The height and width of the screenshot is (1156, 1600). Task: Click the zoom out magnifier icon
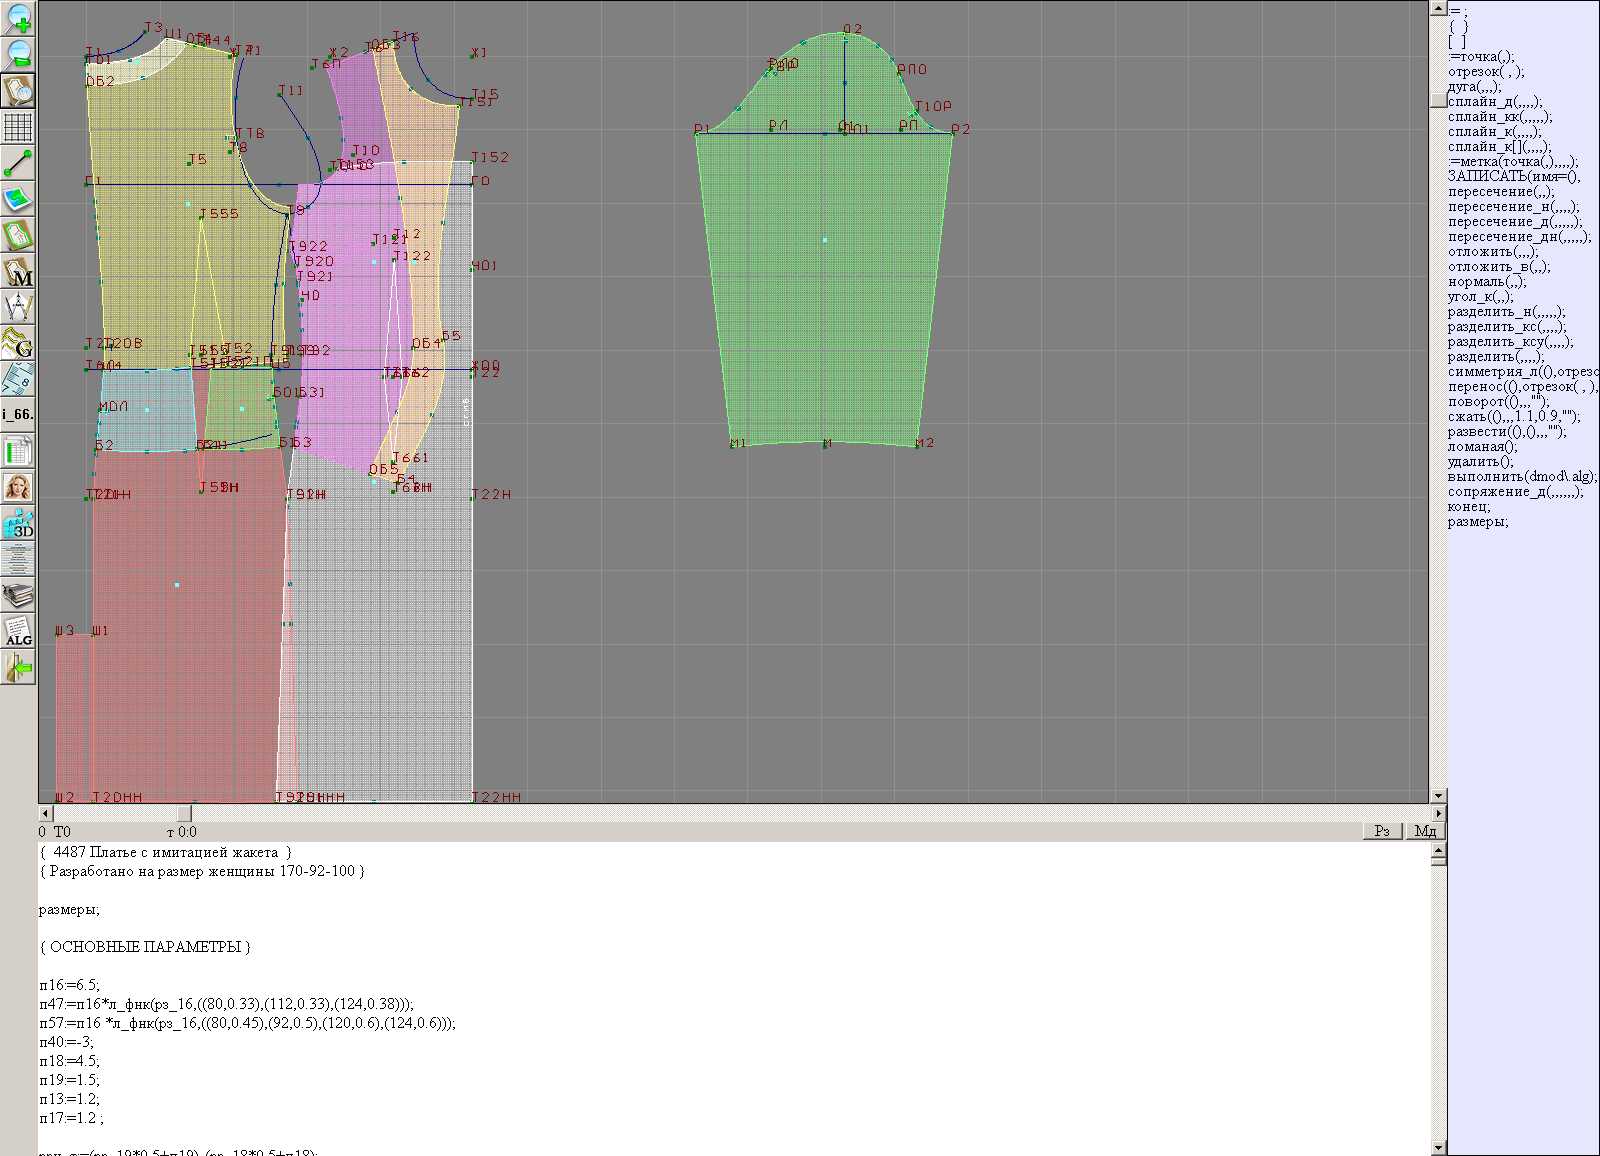coord(18,54)
